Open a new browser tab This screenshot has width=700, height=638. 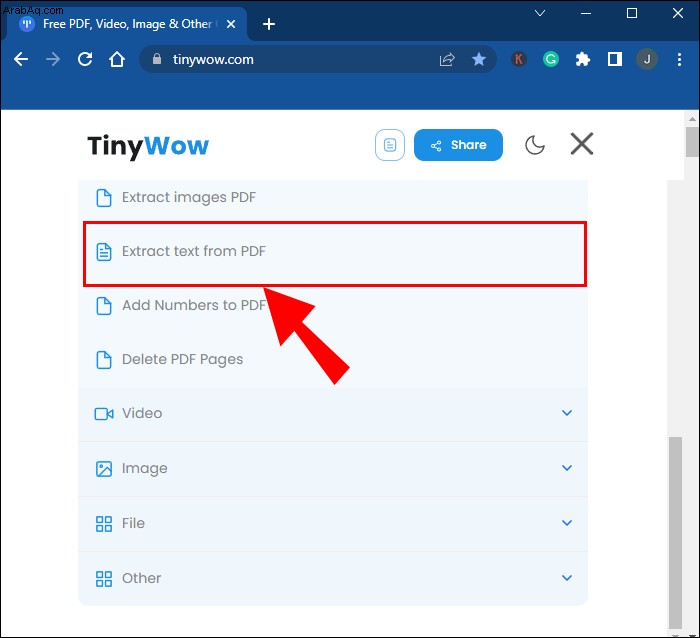pyautogui.click(x=269, y=24)
